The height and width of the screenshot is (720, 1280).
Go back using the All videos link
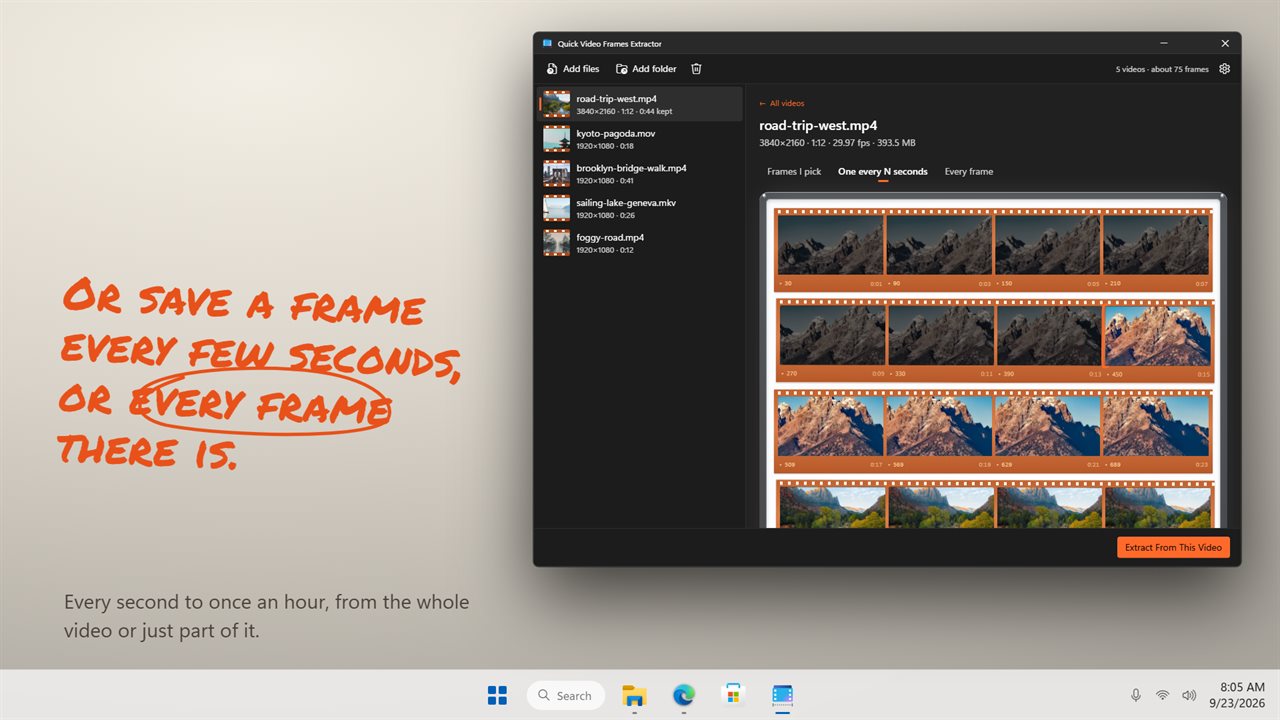[781, 103]
